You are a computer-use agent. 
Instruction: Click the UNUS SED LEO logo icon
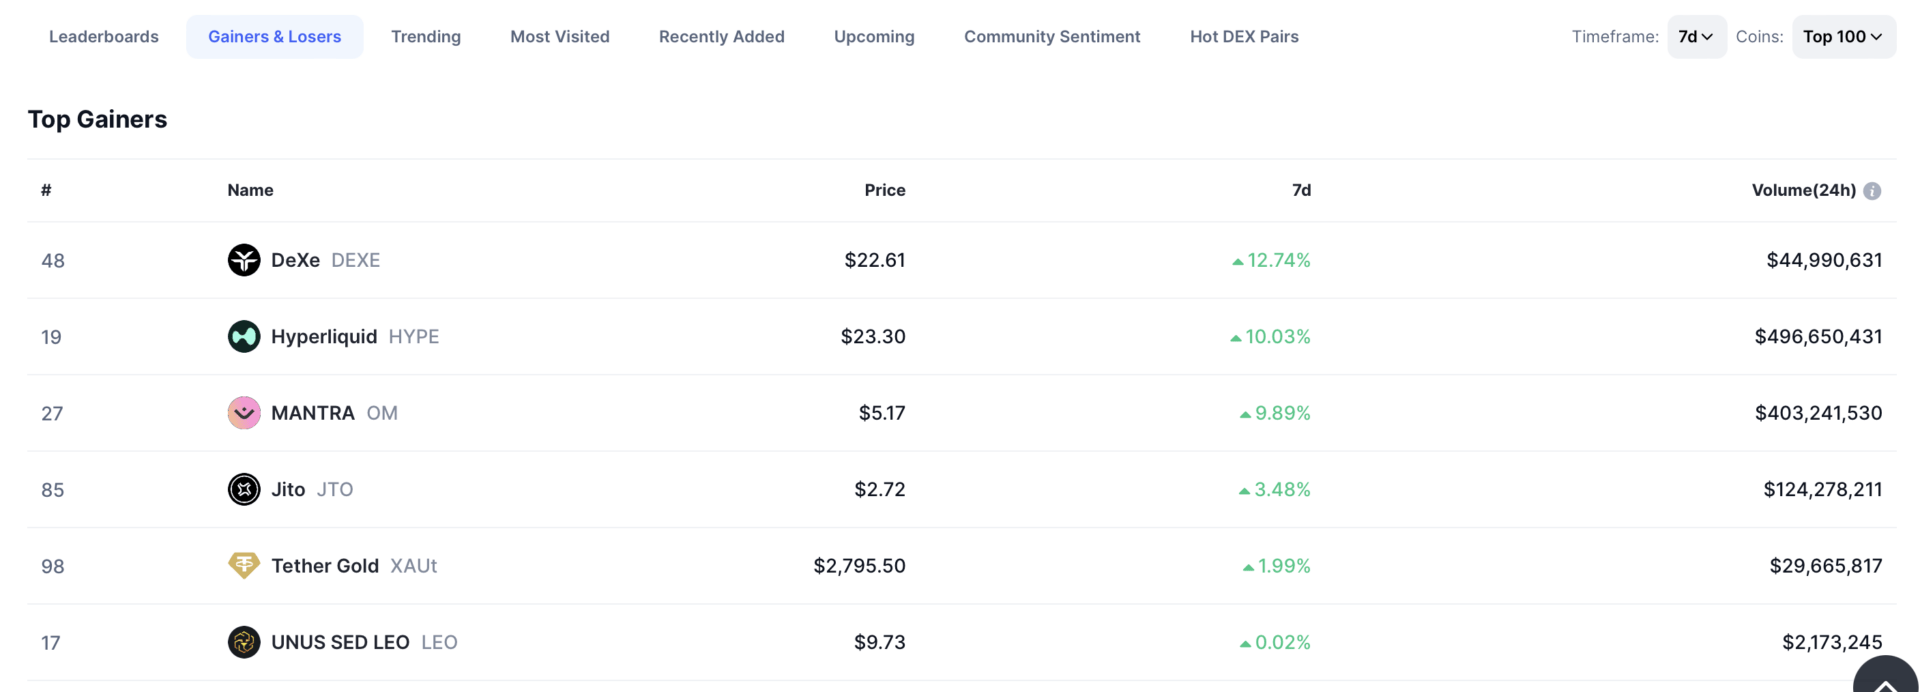point(244,642)
